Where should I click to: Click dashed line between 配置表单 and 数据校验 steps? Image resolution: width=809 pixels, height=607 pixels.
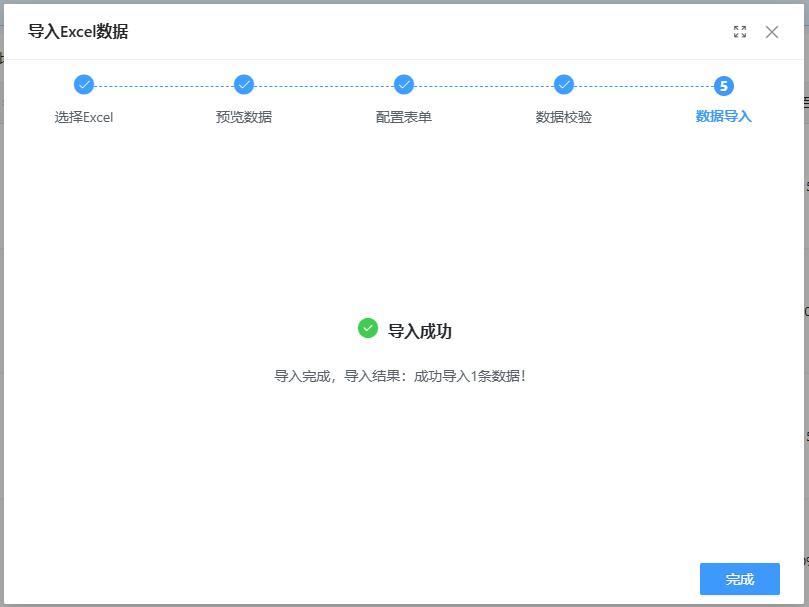[484, 86]
